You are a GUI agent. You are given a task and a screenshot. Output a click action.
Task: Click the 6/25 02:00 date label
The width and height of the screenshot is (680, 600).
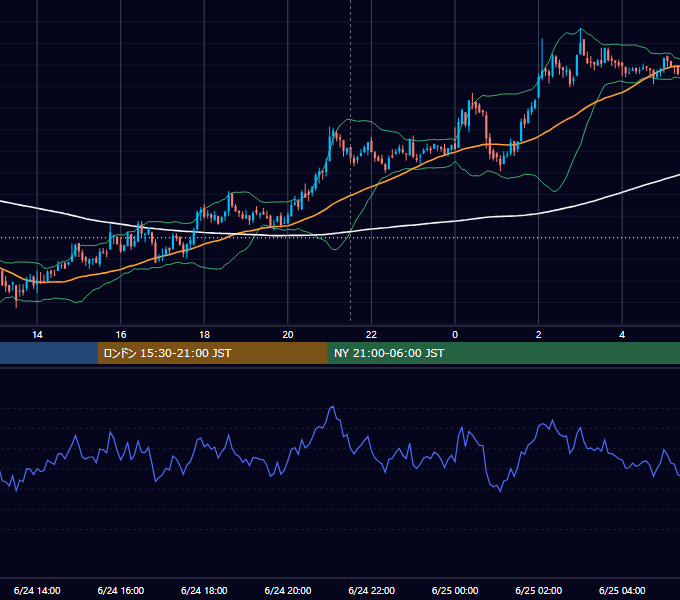pyautogui.click(x=539, y=590)
